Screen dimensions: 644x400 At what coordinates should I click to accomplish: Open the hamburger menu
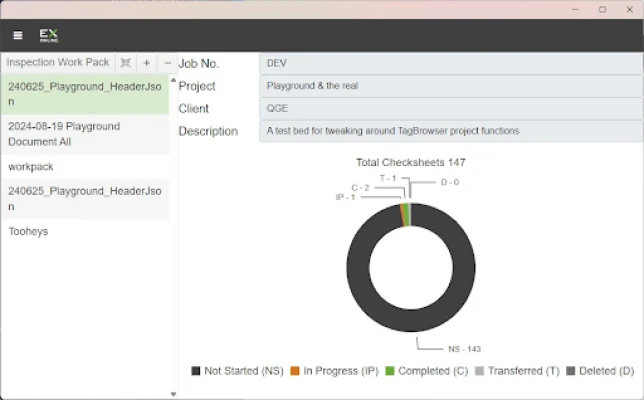(x=17, y=35)
